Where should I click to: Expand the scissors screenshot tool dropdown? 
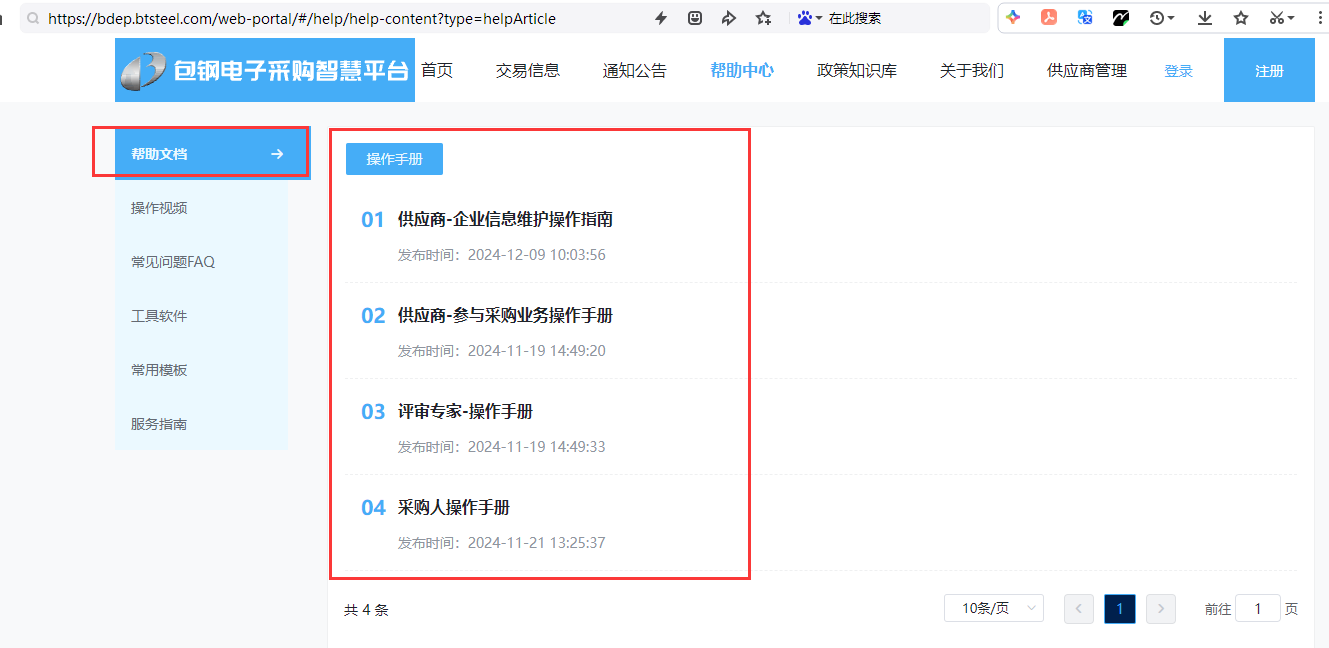click(x=1282, y=18)
